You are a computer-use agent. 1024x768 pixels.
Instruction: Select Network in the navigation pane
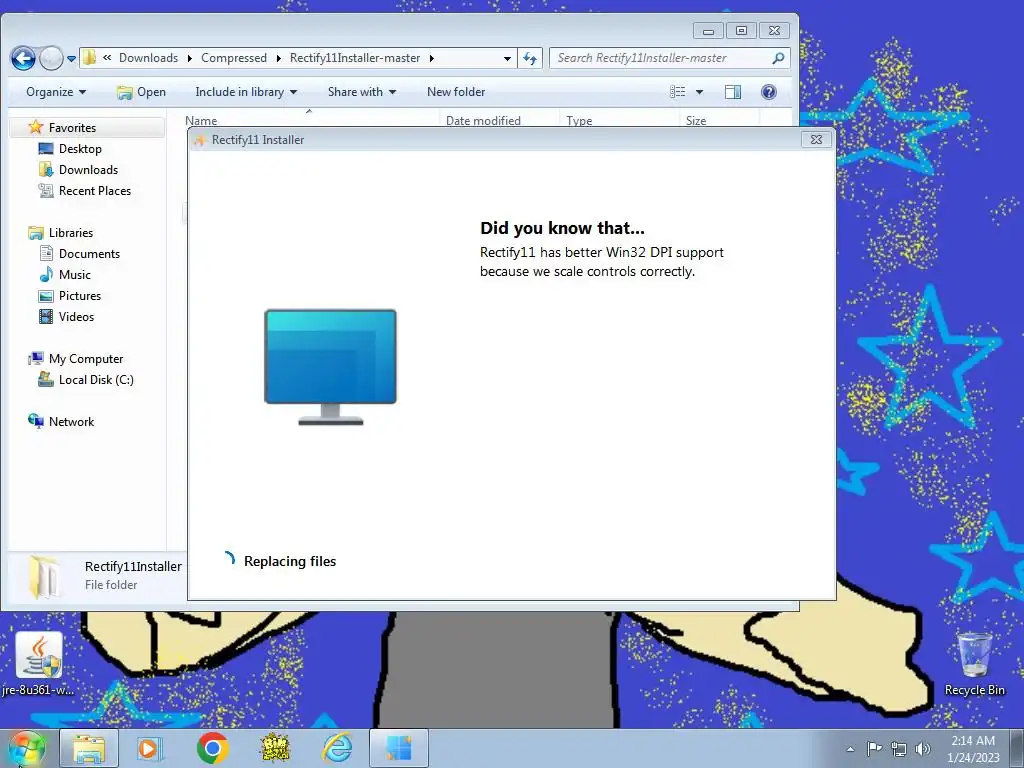point(71,422)
